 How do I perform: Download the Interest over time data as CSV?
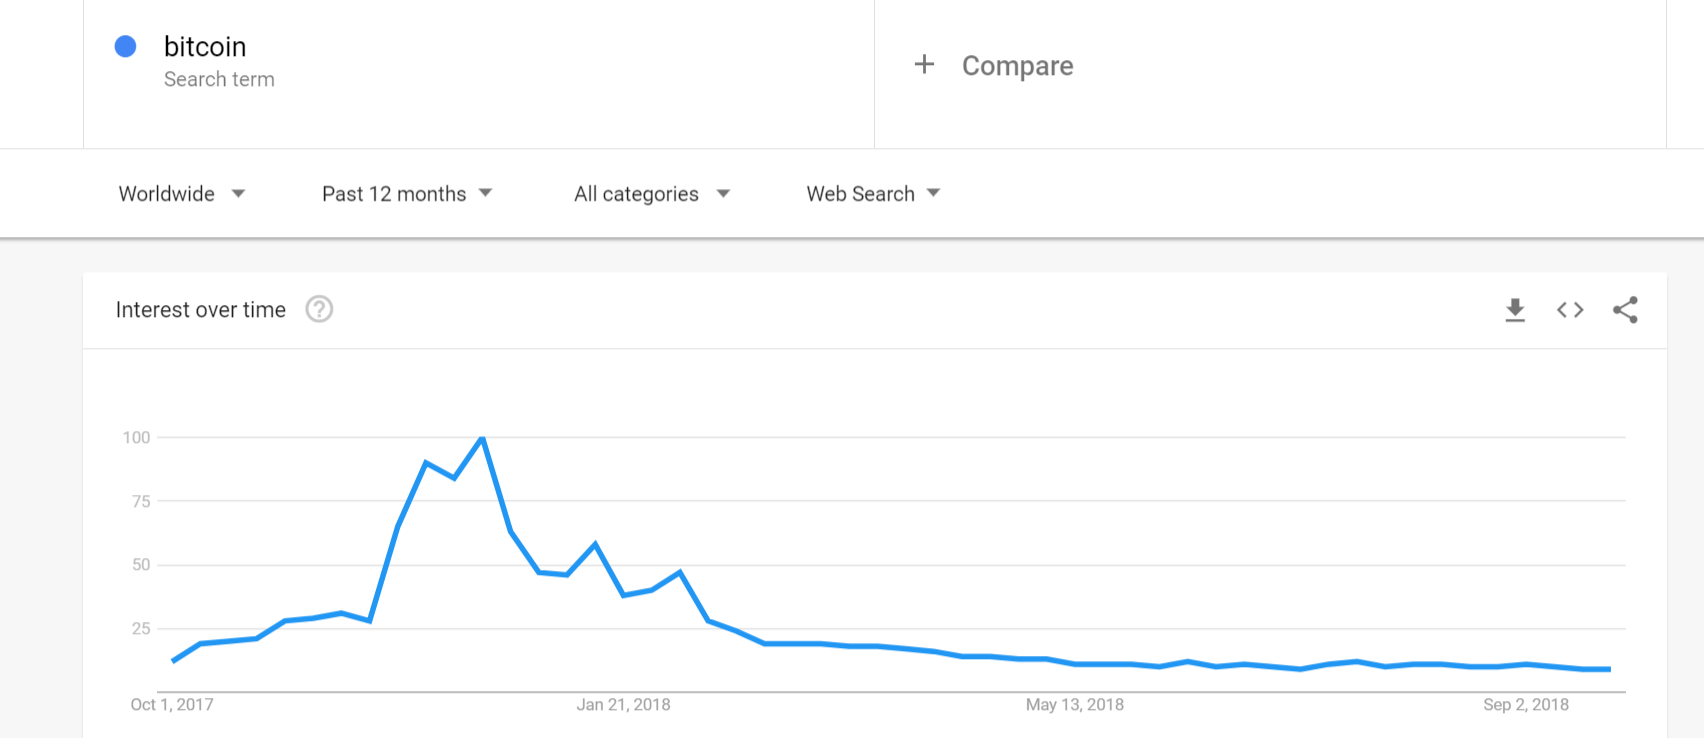[x=1515, y=310]
